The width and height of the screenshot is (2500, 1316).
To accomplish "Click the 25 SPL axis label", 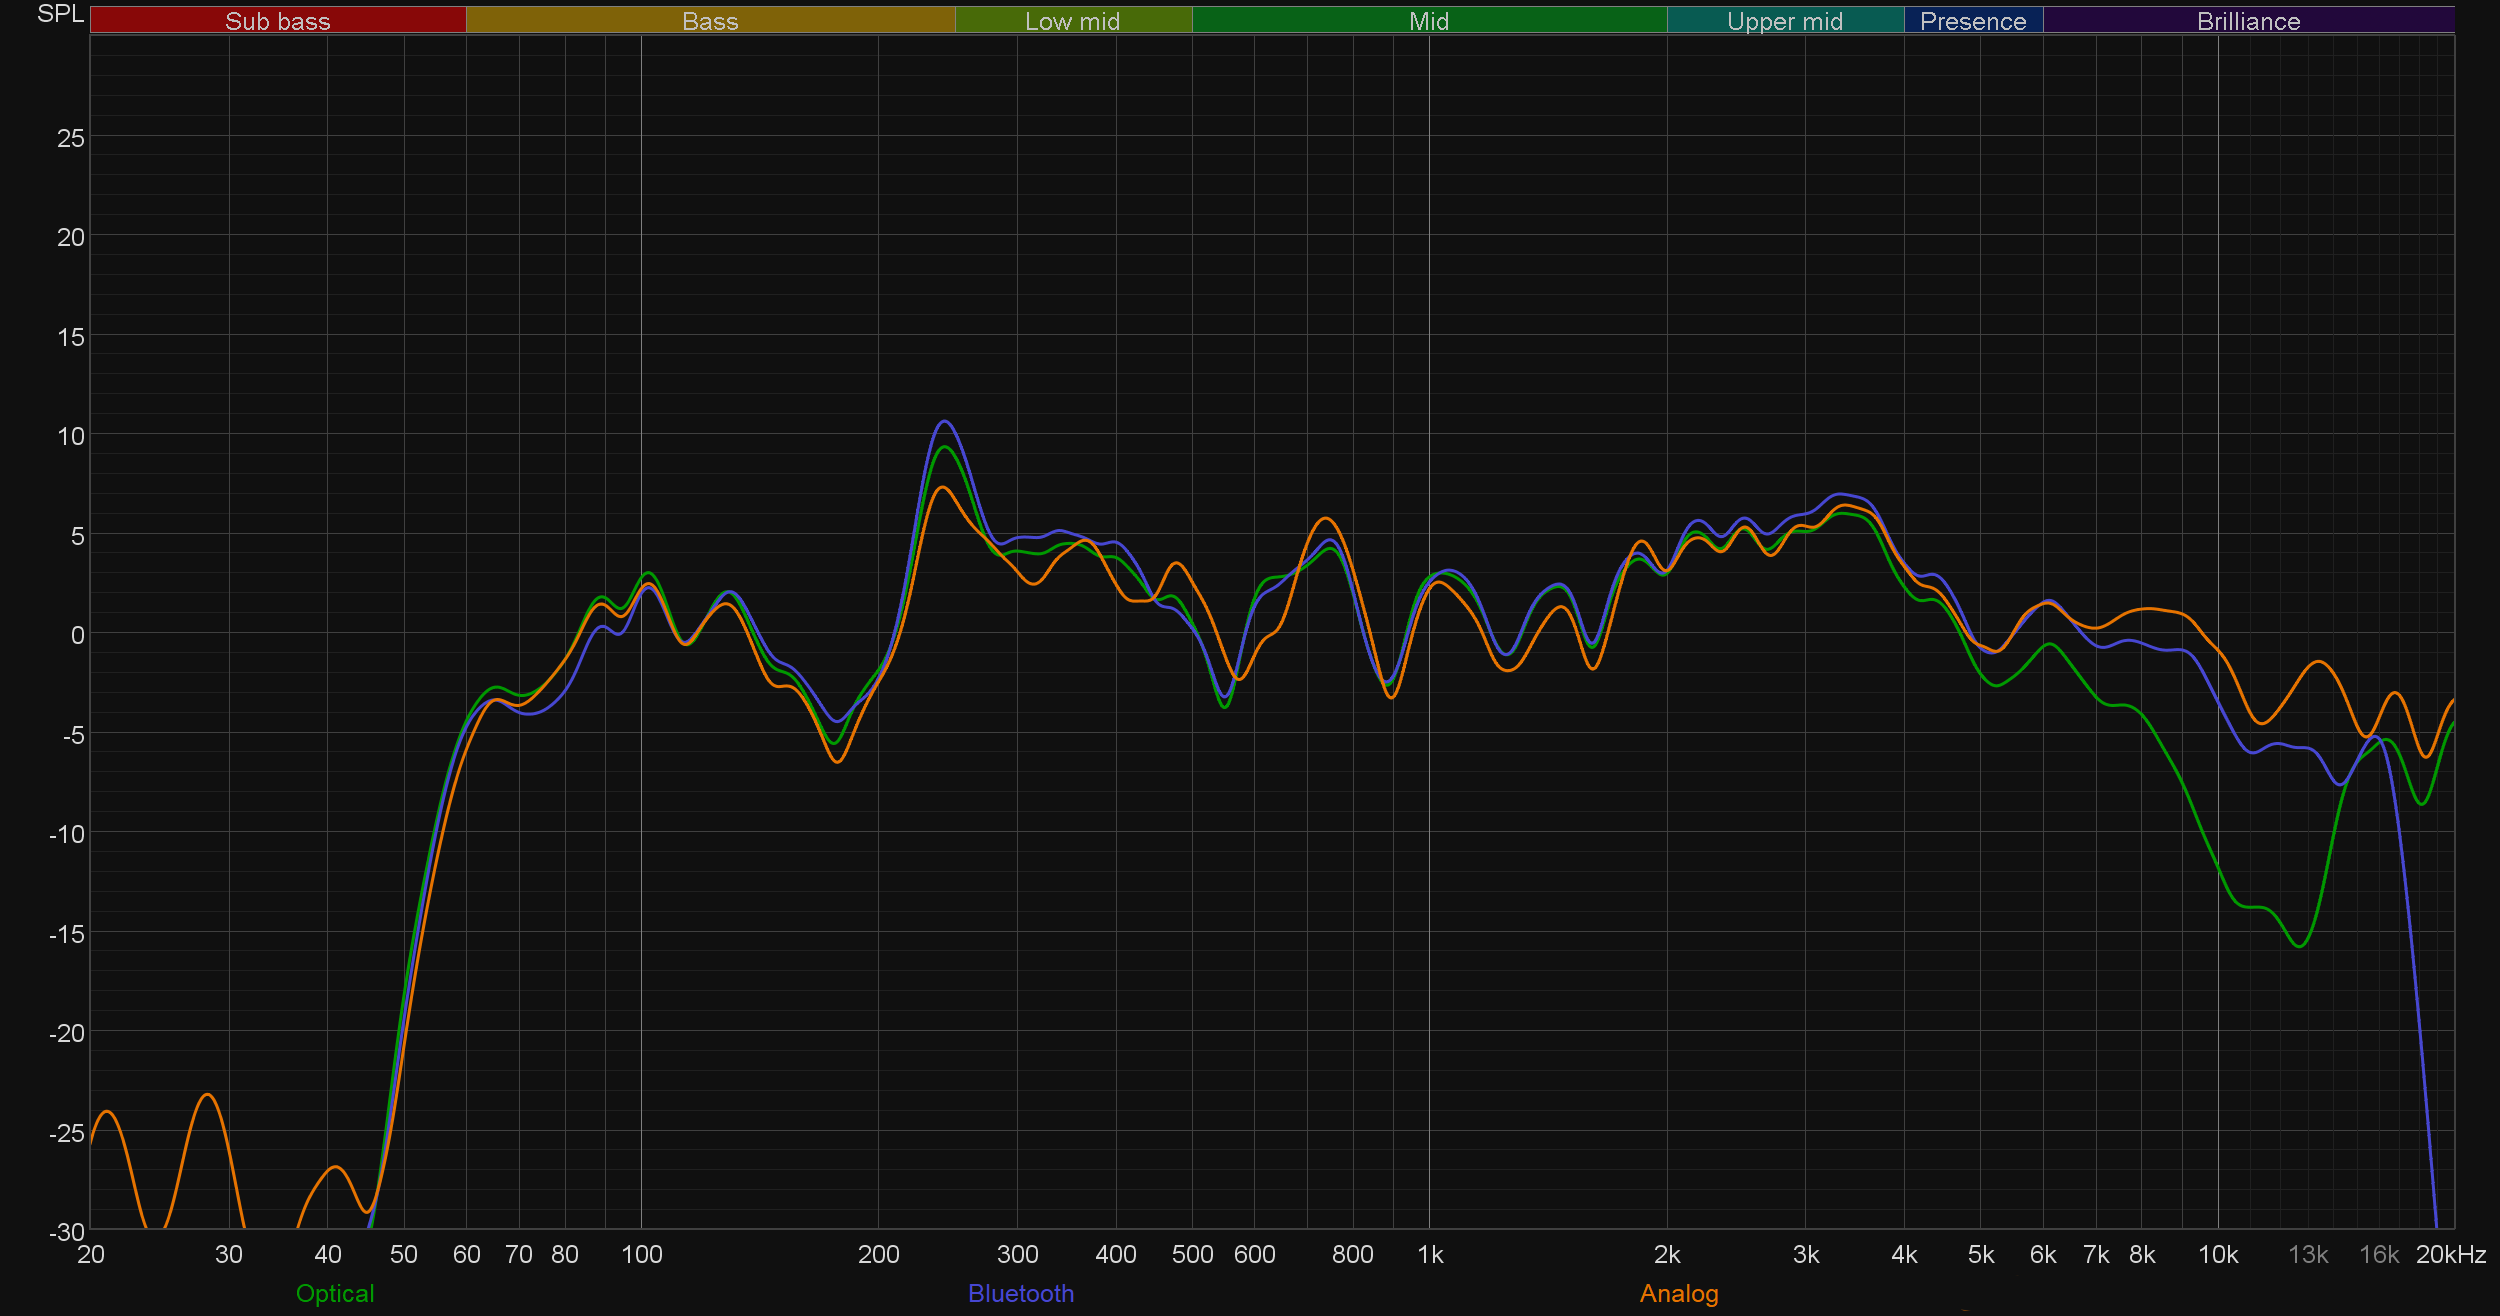I will point(70,138).
